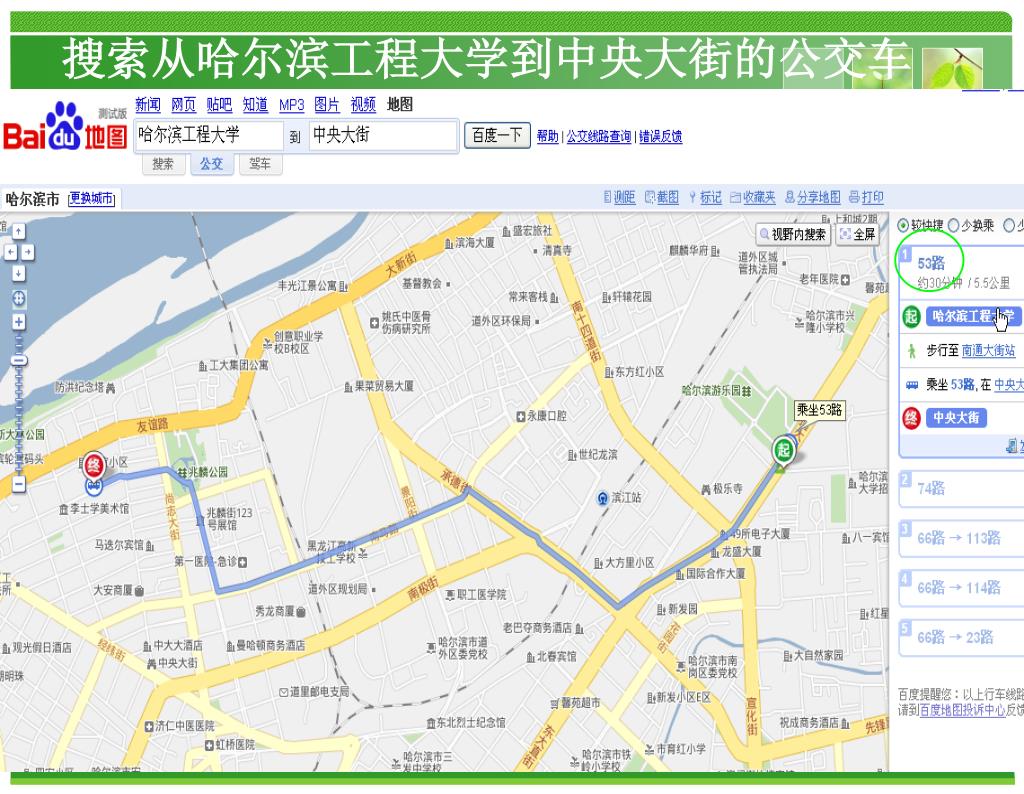
Task: Zoom in with the plus button
Action: click(x=19, y=323)
